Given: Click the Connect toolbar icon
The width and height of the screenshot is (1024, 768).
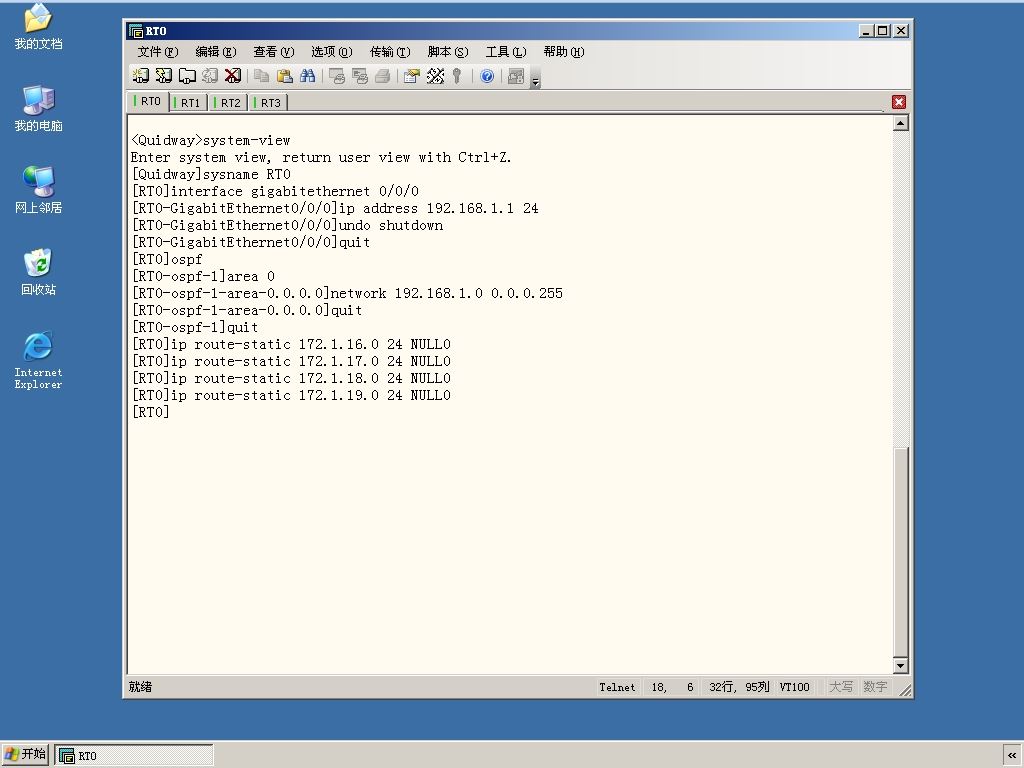Looking at the screenshot, I should (x=140, y=76).
